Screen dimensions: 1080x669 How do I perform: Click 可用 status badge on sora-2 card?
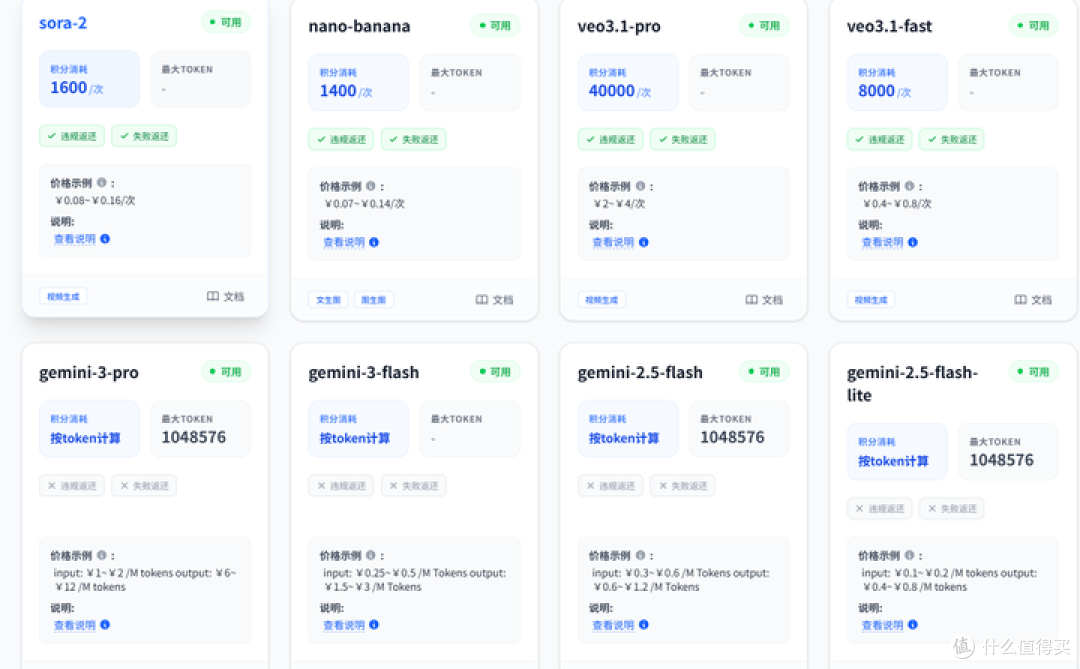(x=226, y=22)
